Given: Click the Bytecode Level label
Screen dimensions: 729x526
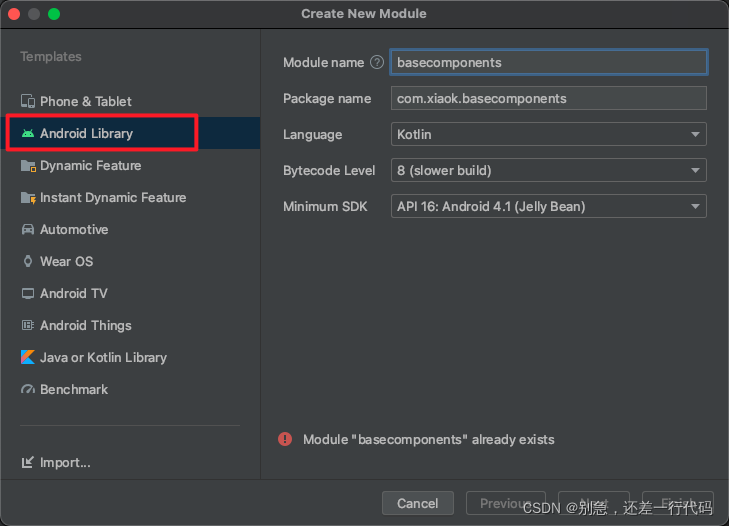Looking at the screenshot, I should tap(329, 170).
